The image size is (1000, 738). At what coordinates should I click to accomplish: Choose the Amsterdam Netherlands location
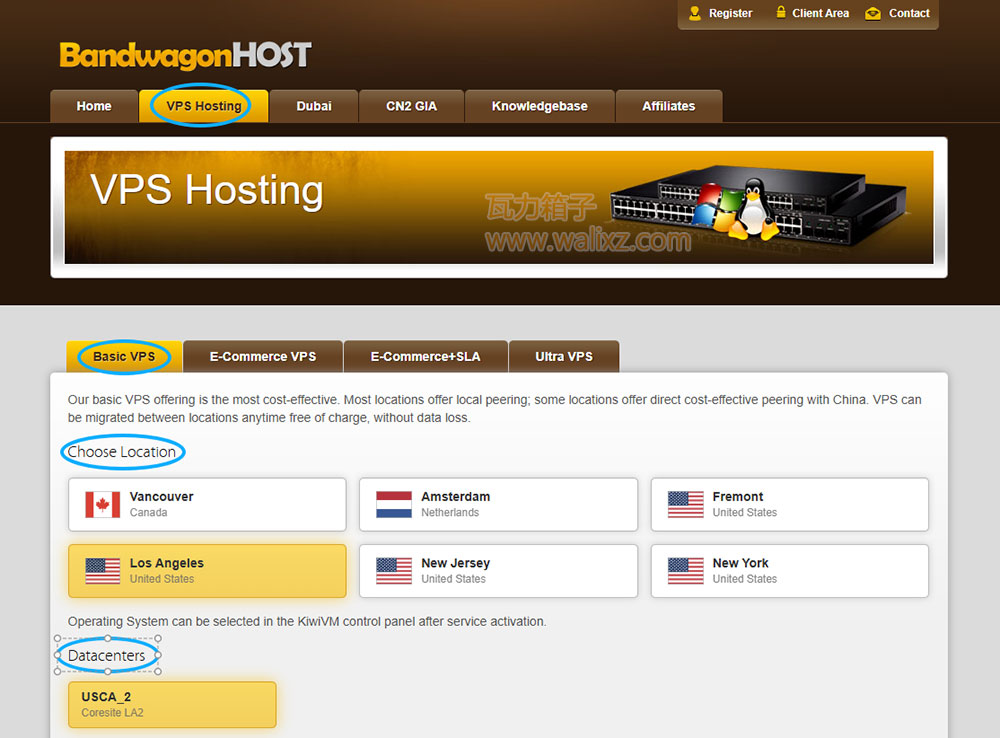click(498, 505)
